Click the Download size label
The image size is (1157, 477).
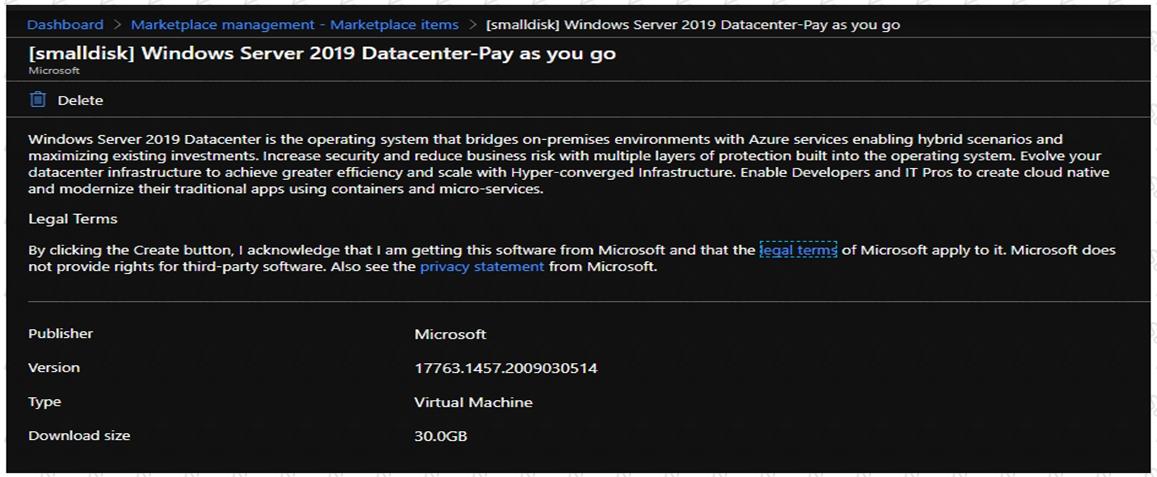click(79, 436)
